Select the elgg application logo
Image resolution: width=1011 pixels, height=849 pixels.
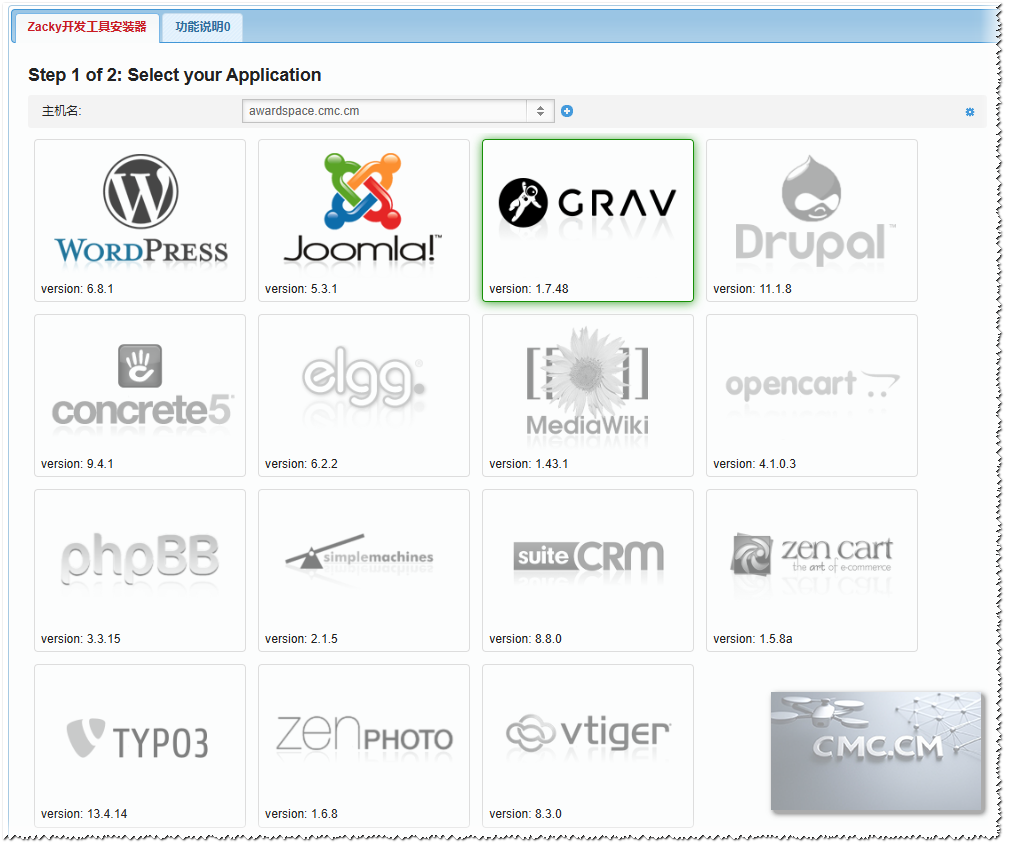[364, 377]
